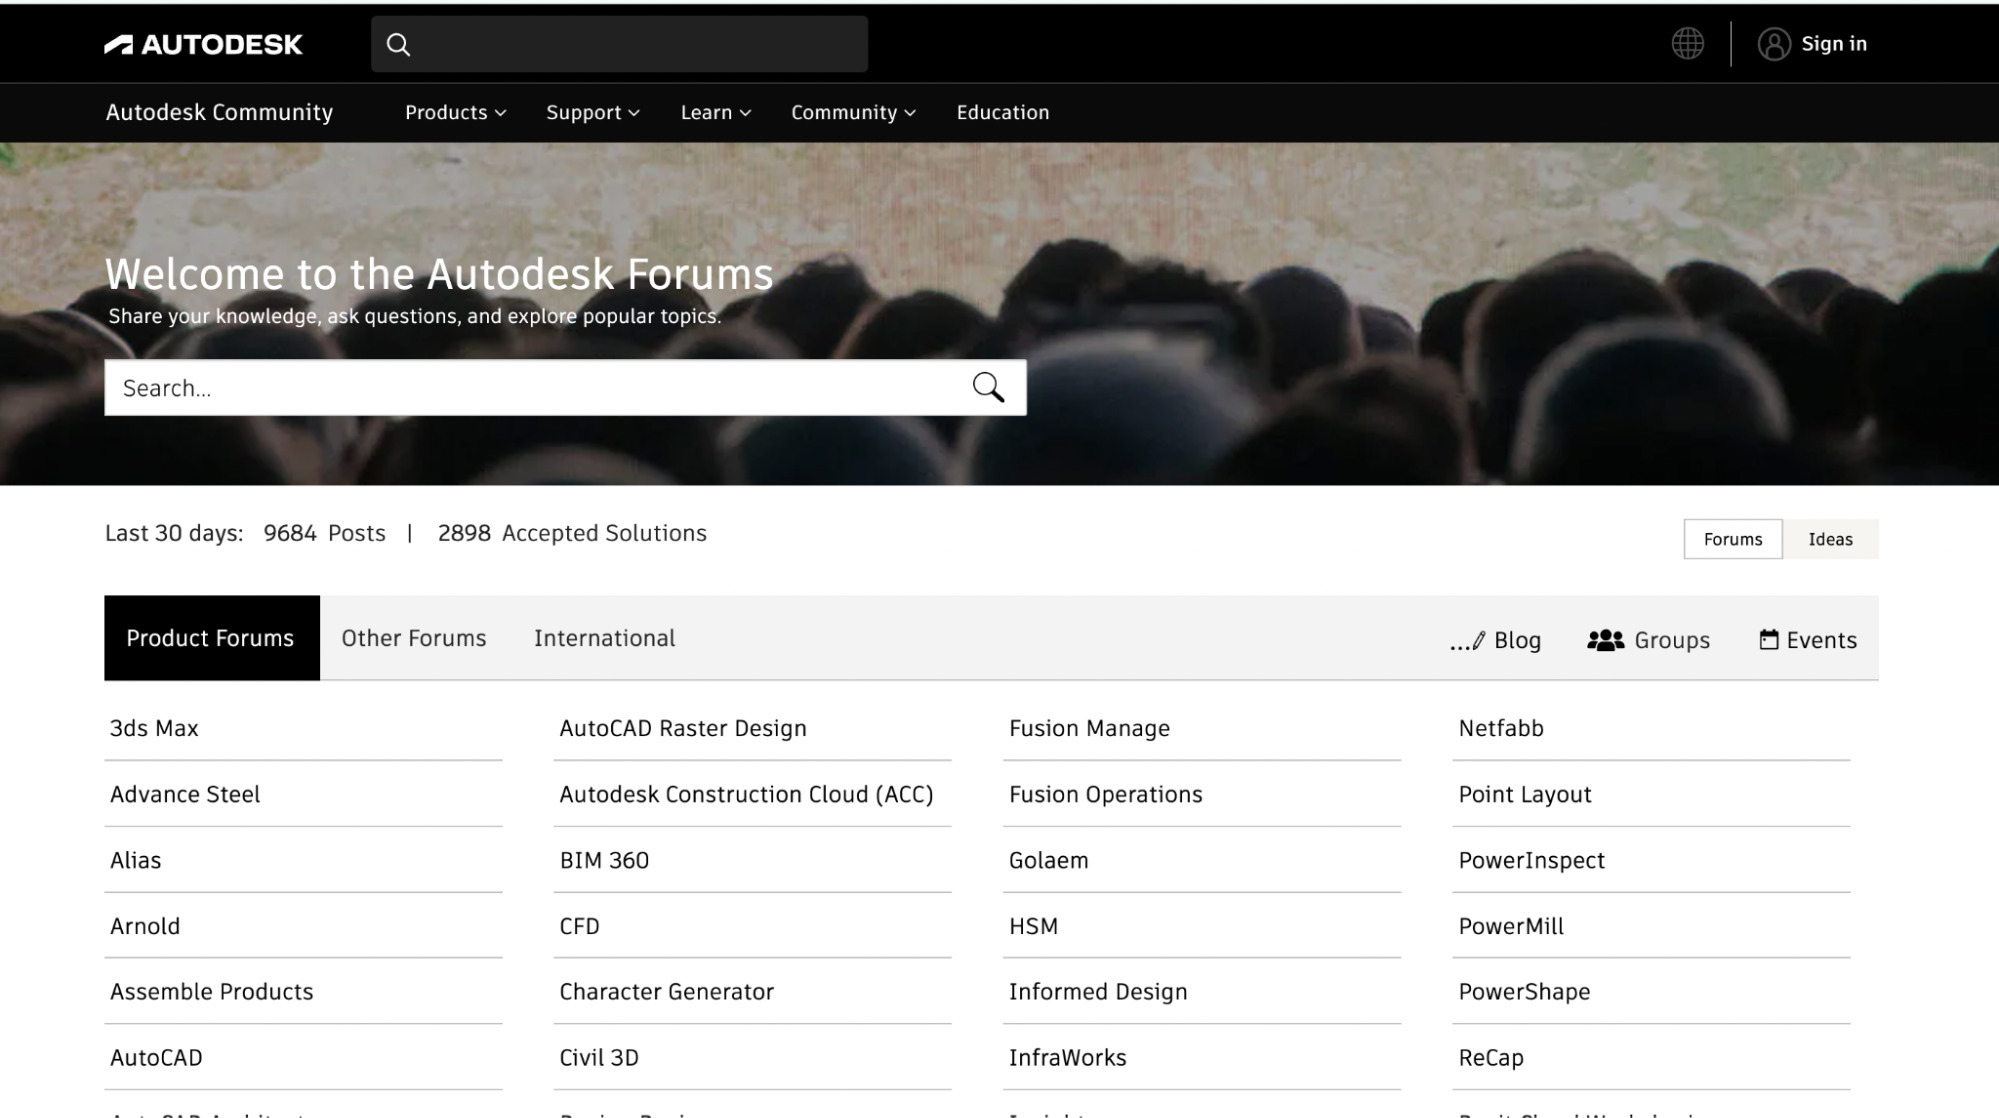The height and width of the screenshot is (1118, 1999).
Task: Switch to the International tab
Action: tap(605, 638)
